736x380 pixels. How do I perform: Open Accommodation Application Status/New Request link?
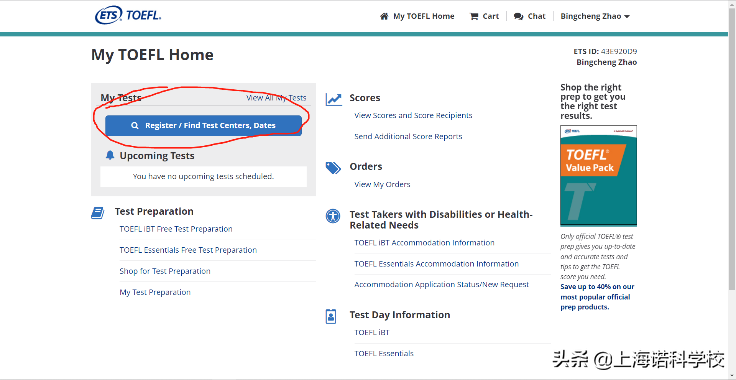click(442, 285)
